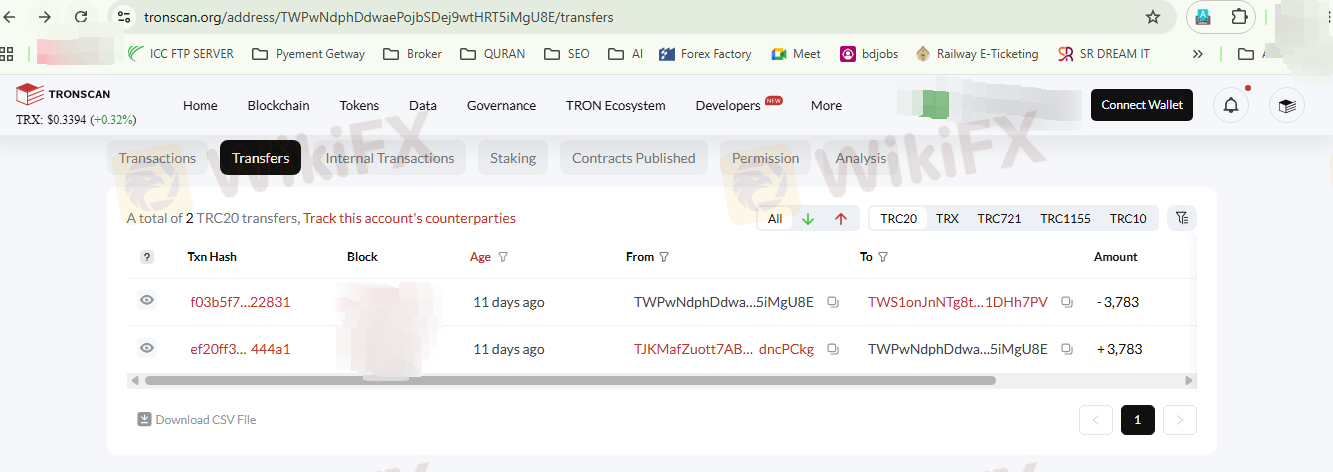Select the Transfers tab
1333x472 pixels.
(x=260, y=158)
